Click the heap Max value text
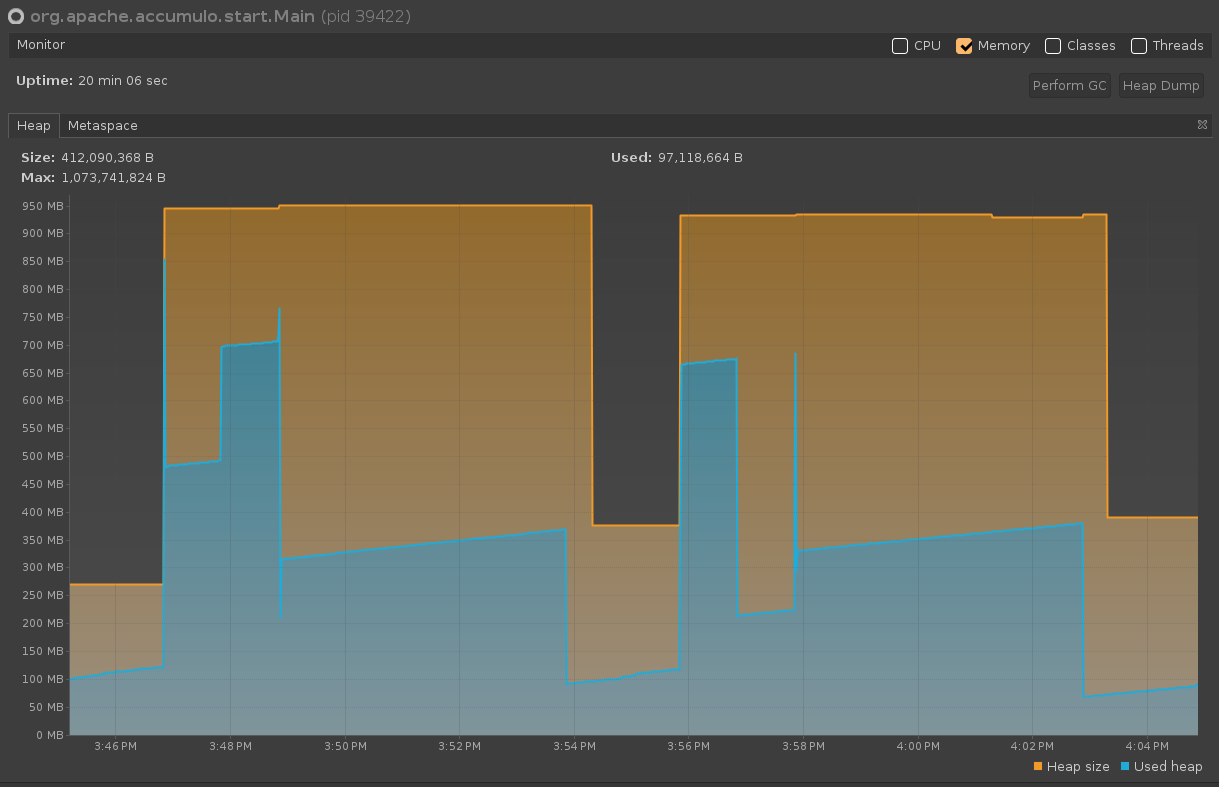This screenshot has height=787, width=1219. coord(113,178)
